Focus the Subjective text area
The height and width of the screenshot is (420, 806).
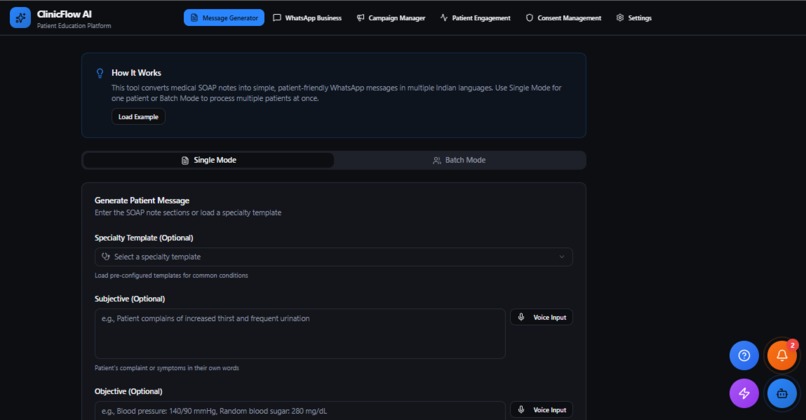(x=300, y=333)
